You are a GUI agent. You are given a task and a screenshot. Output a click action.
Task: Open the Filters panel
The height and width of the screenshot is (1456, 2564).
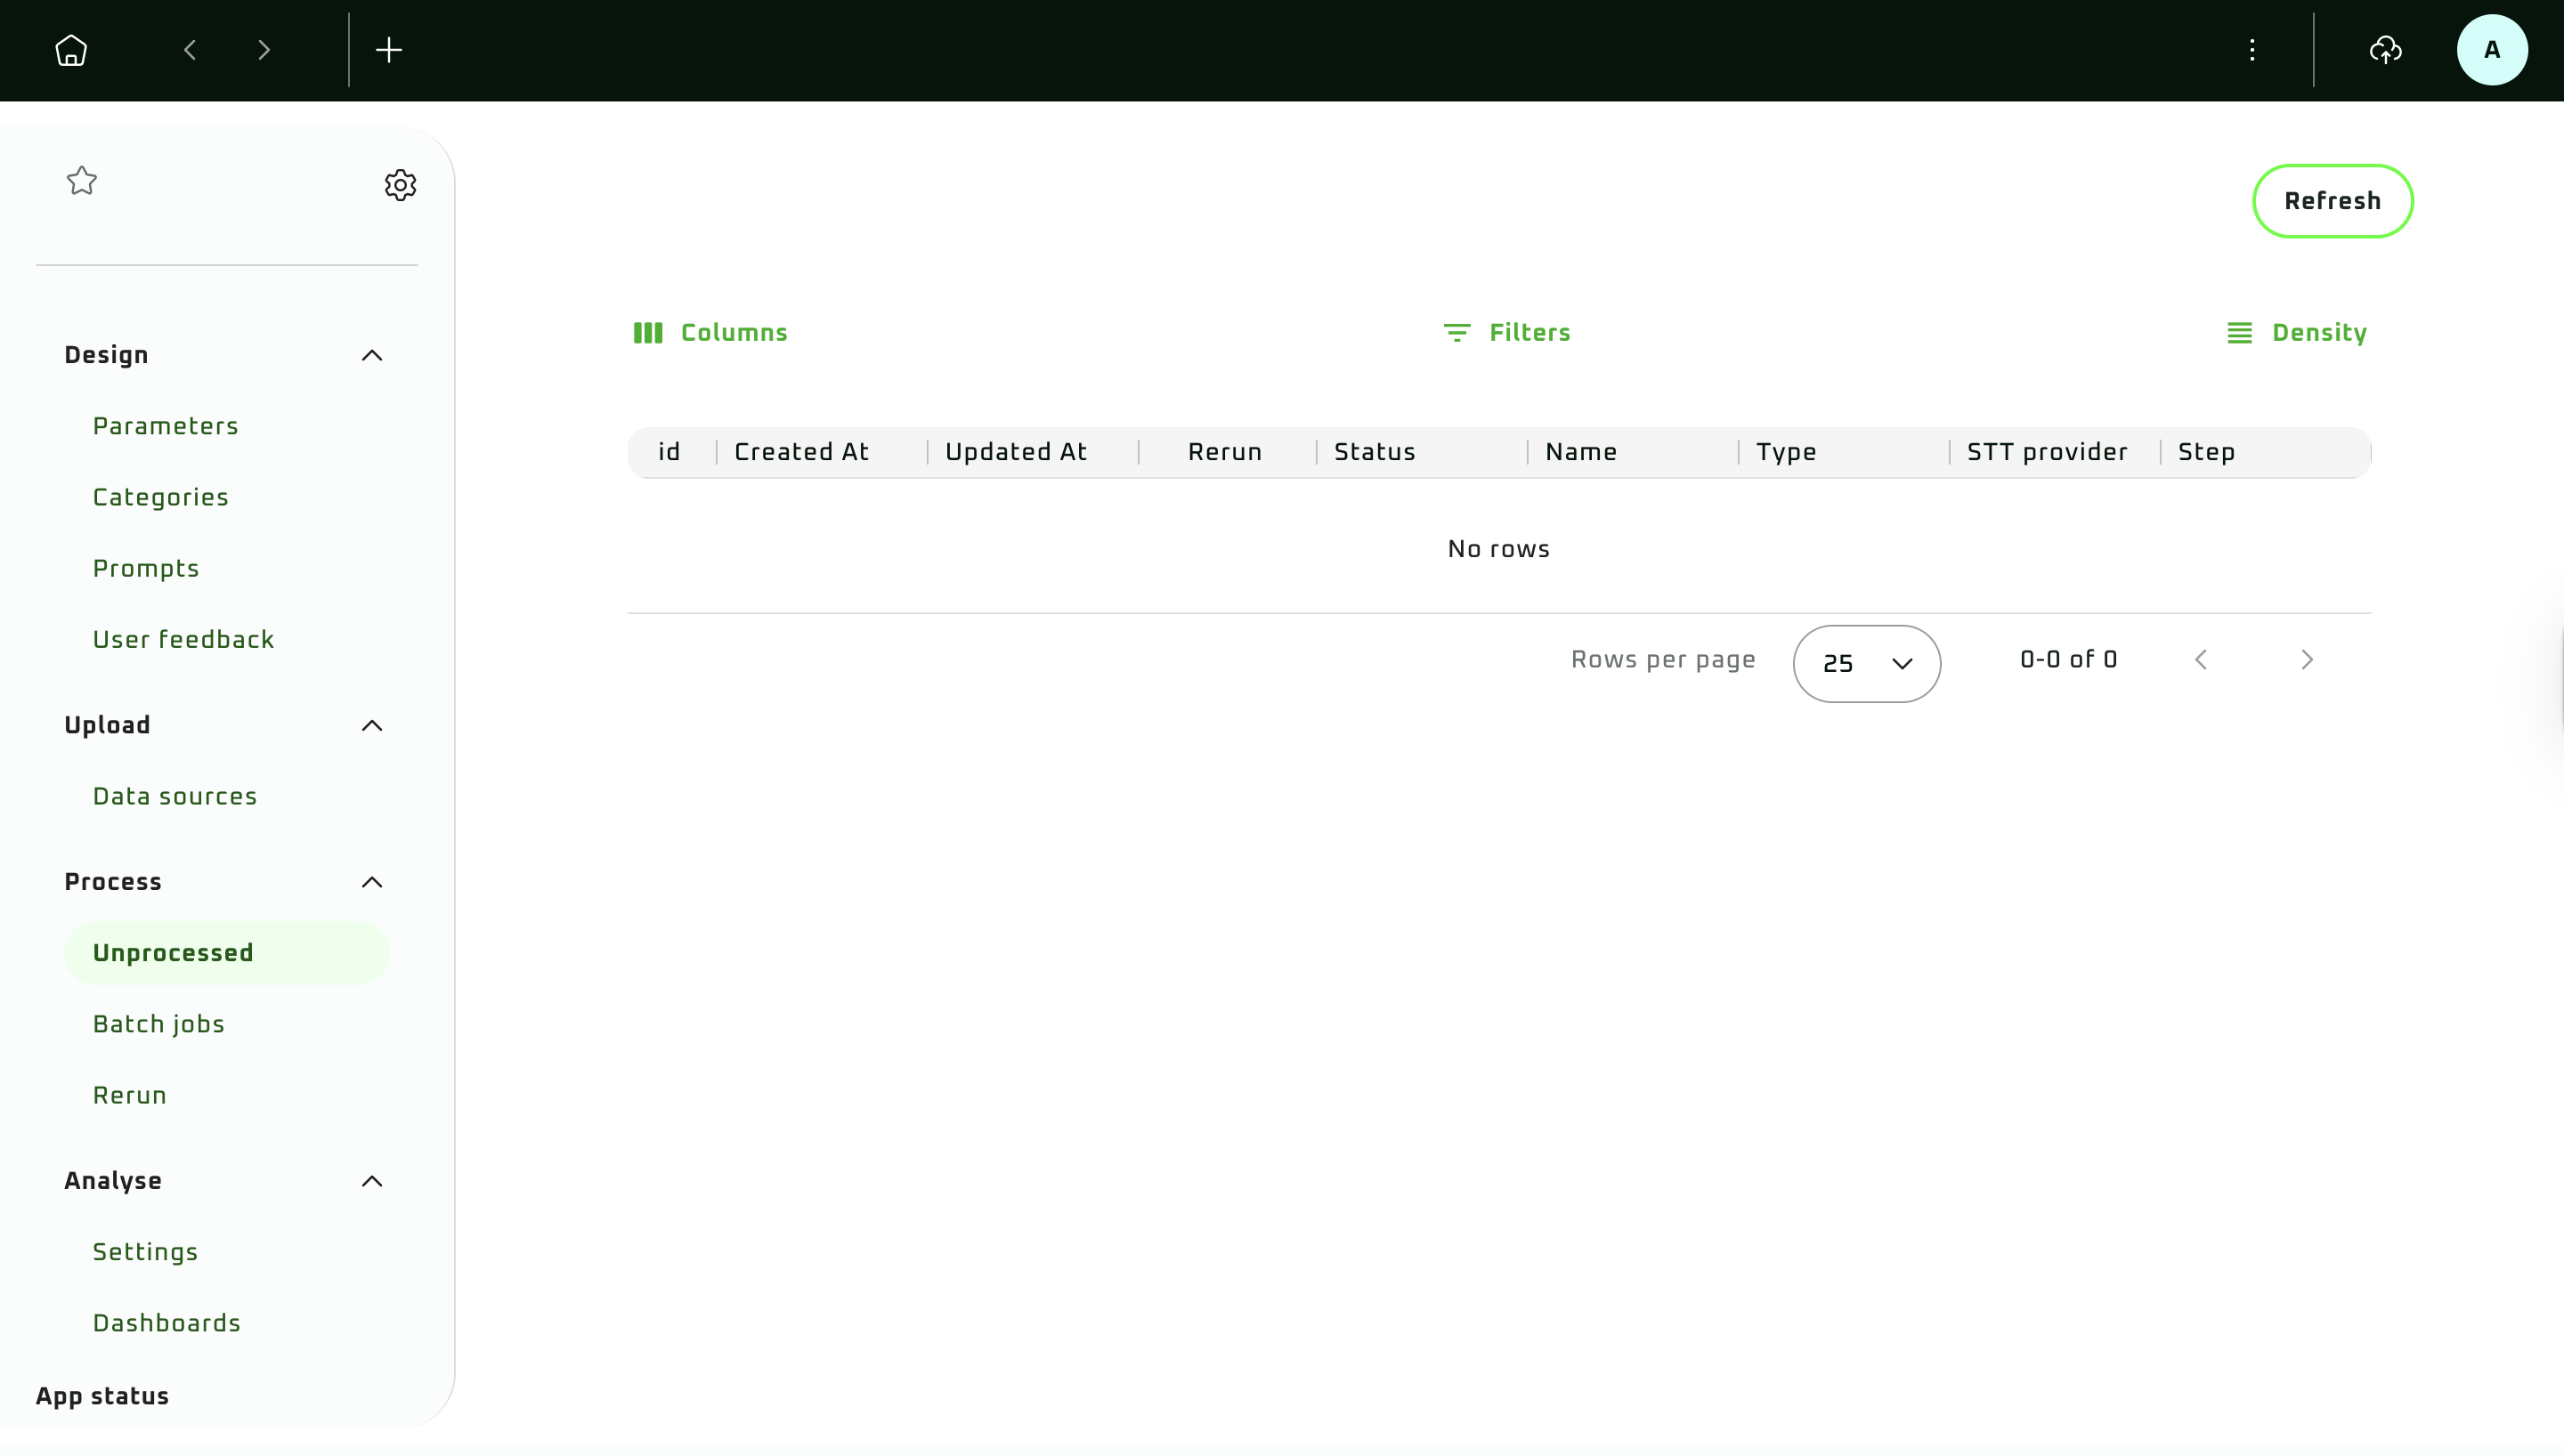(x=1507, y=333)
